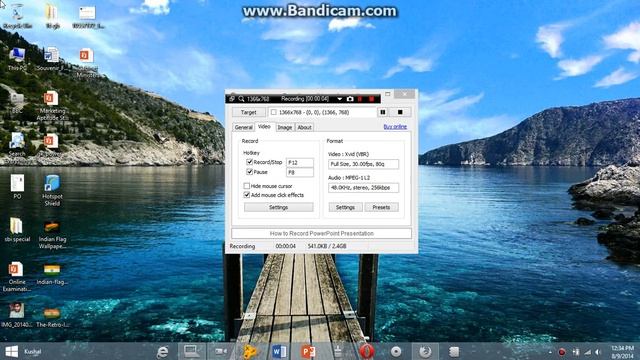Disable Add mouse click effects
640x360 pixels.
247,195
